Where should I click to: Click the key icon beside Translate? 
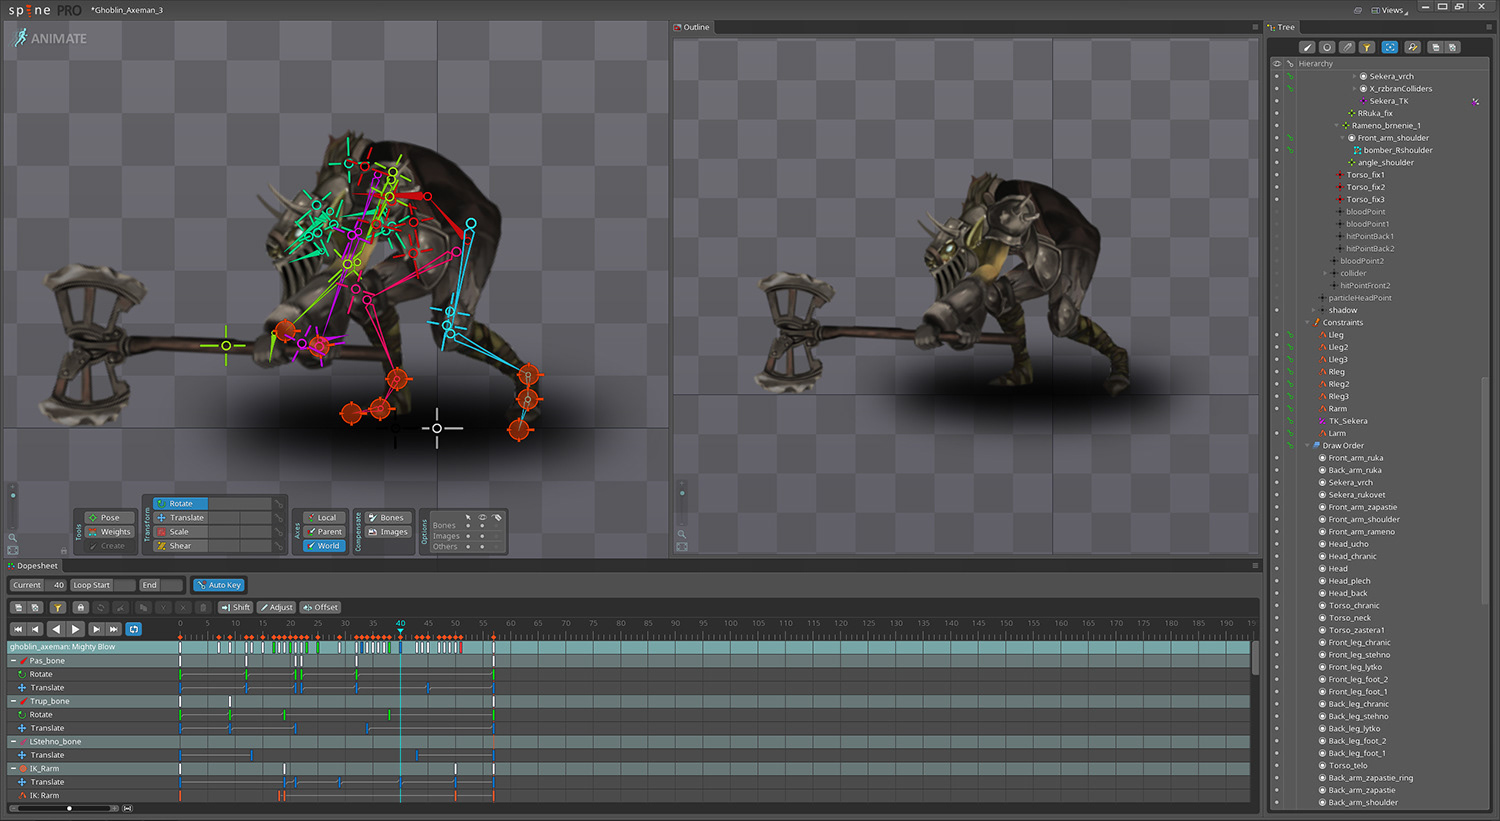coord(278,518)
